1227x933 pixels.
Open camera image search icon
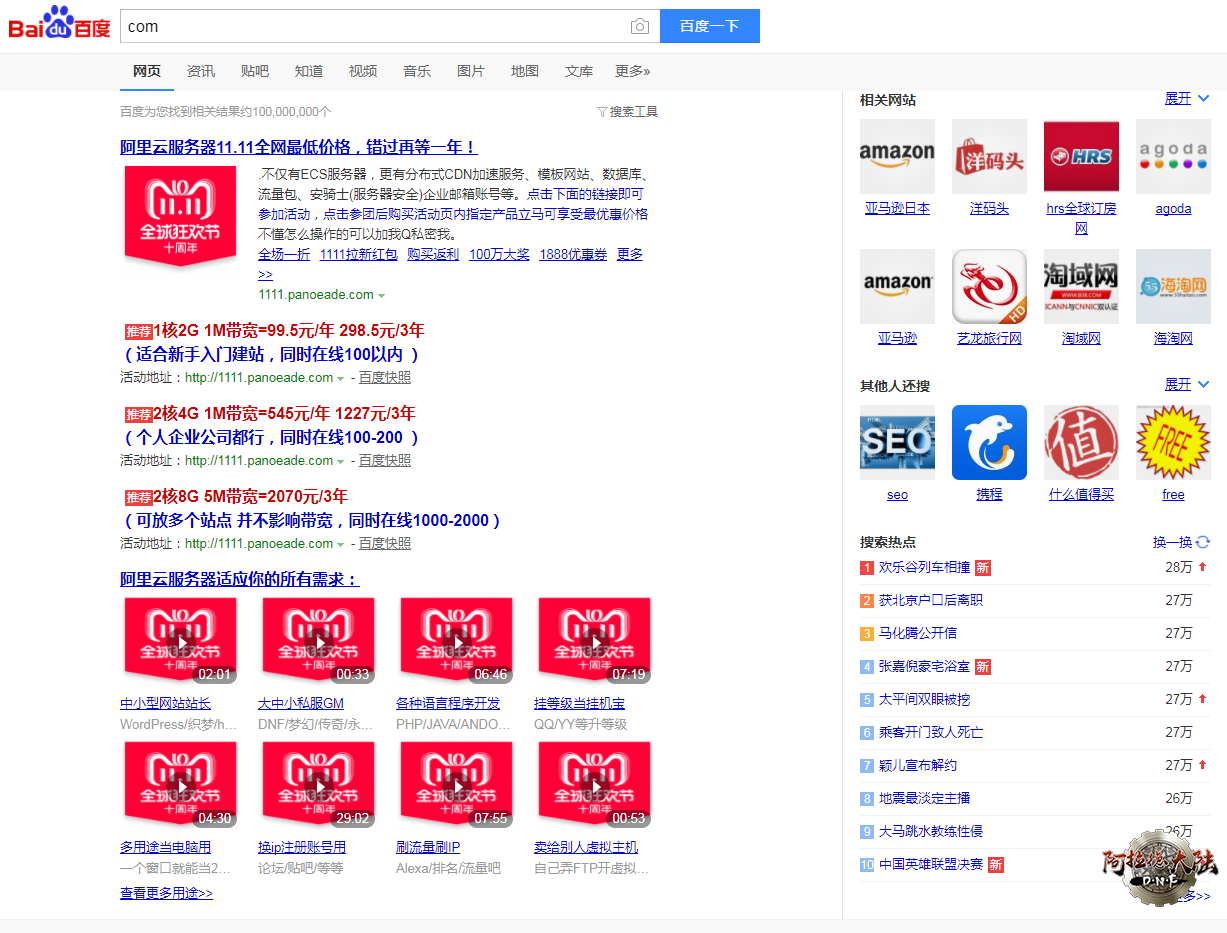(x=640, y=27)
